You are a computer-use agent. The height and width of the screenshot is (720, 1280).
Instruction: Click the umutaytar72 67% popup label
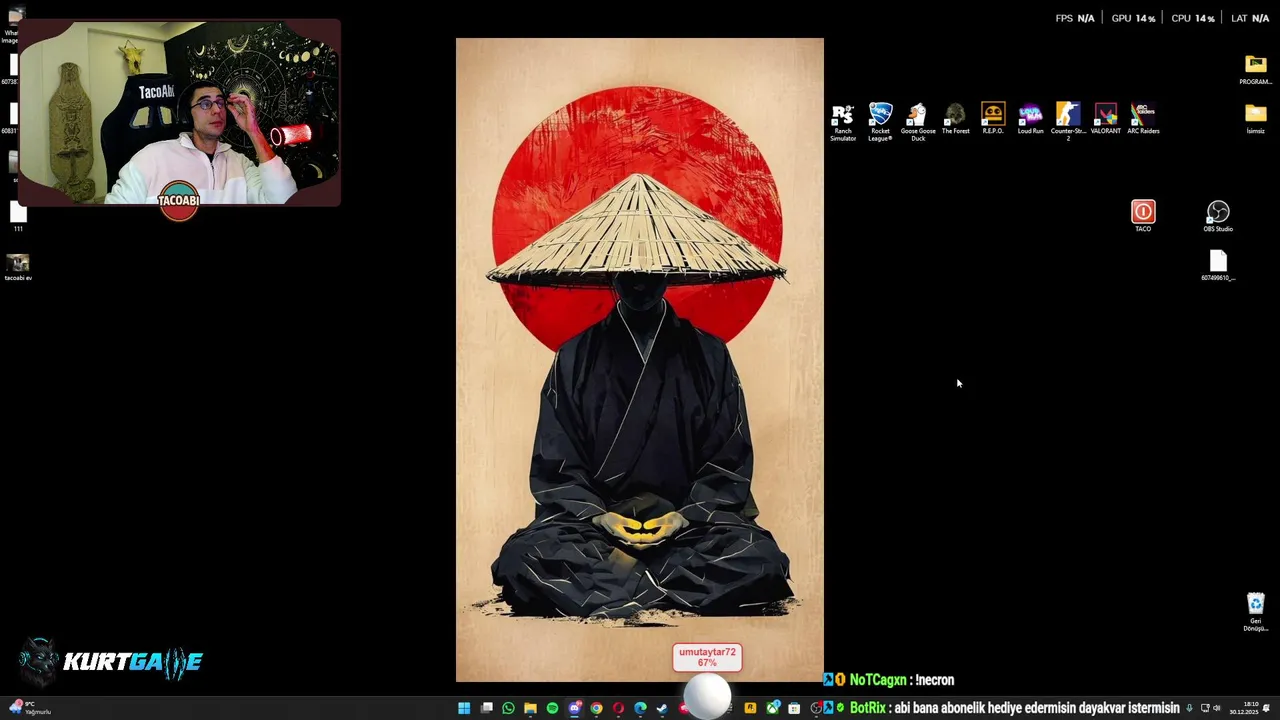coord(707,657)
